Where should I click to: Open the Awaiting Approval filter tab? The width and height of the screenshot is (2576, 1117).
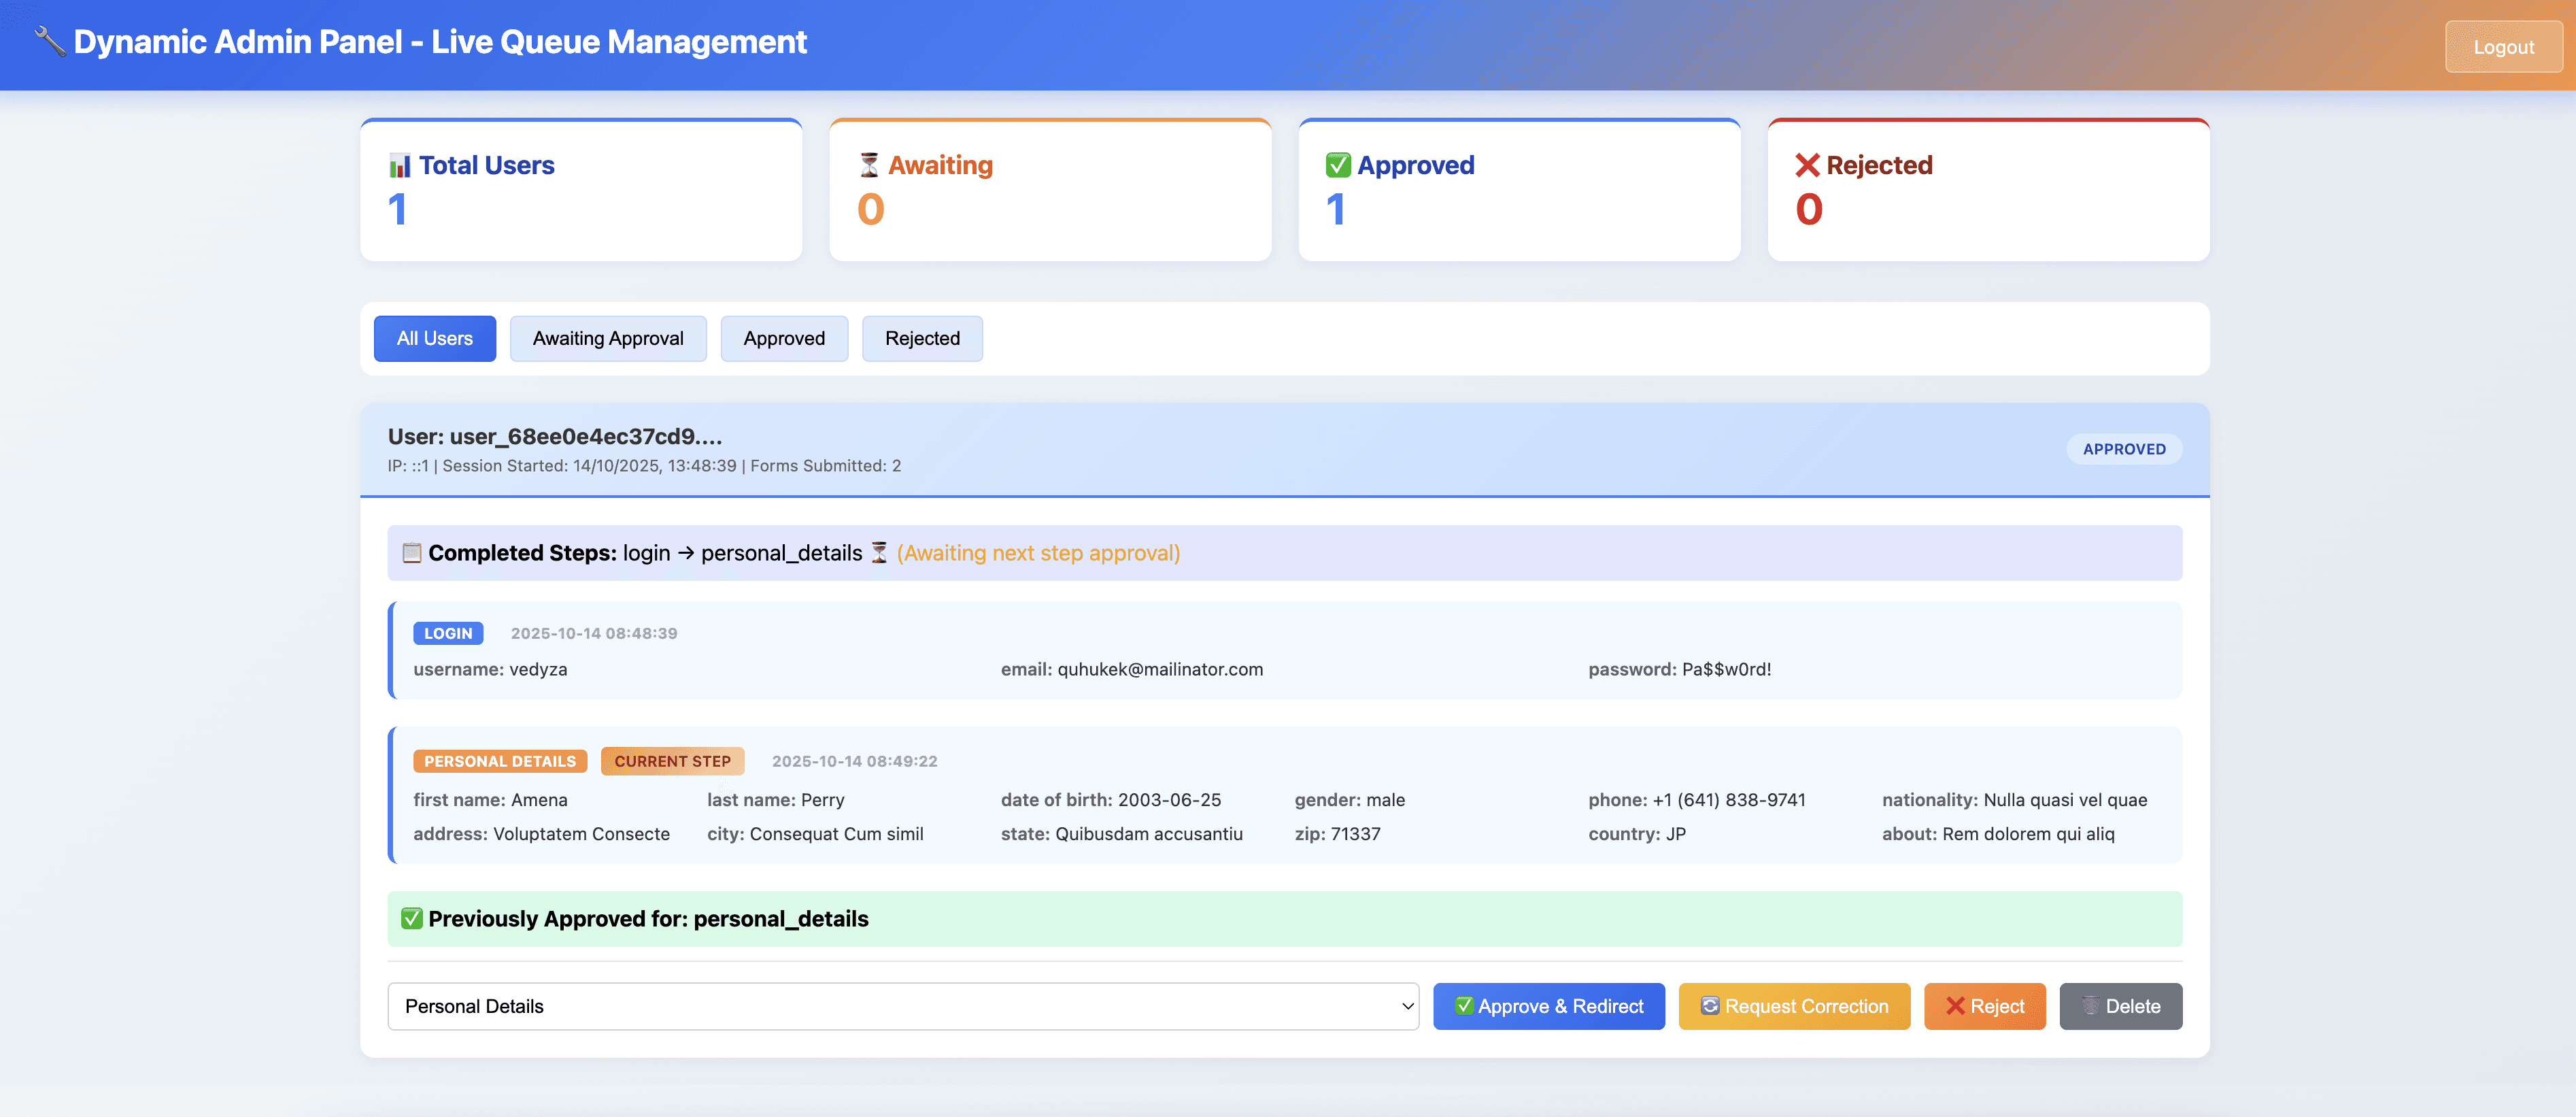[x=608, y=338]
